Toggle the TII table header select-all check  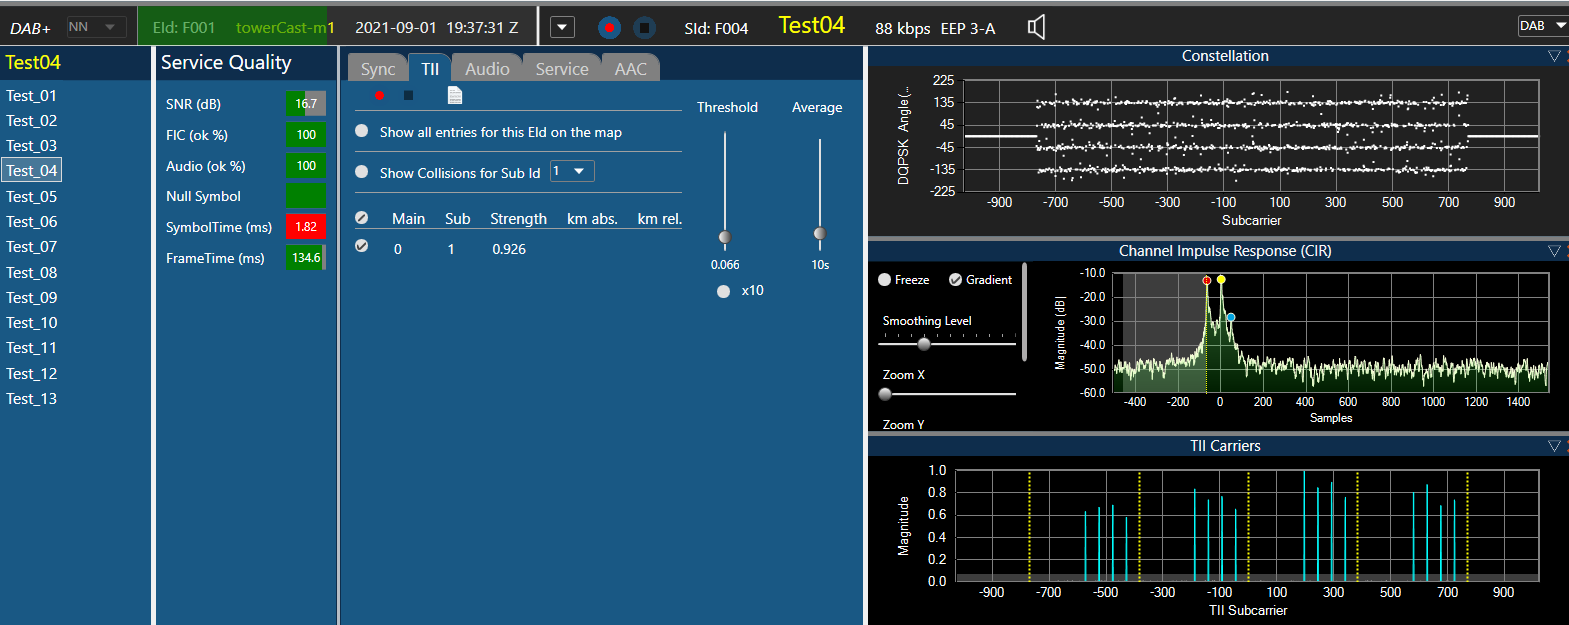coord(362,218)
